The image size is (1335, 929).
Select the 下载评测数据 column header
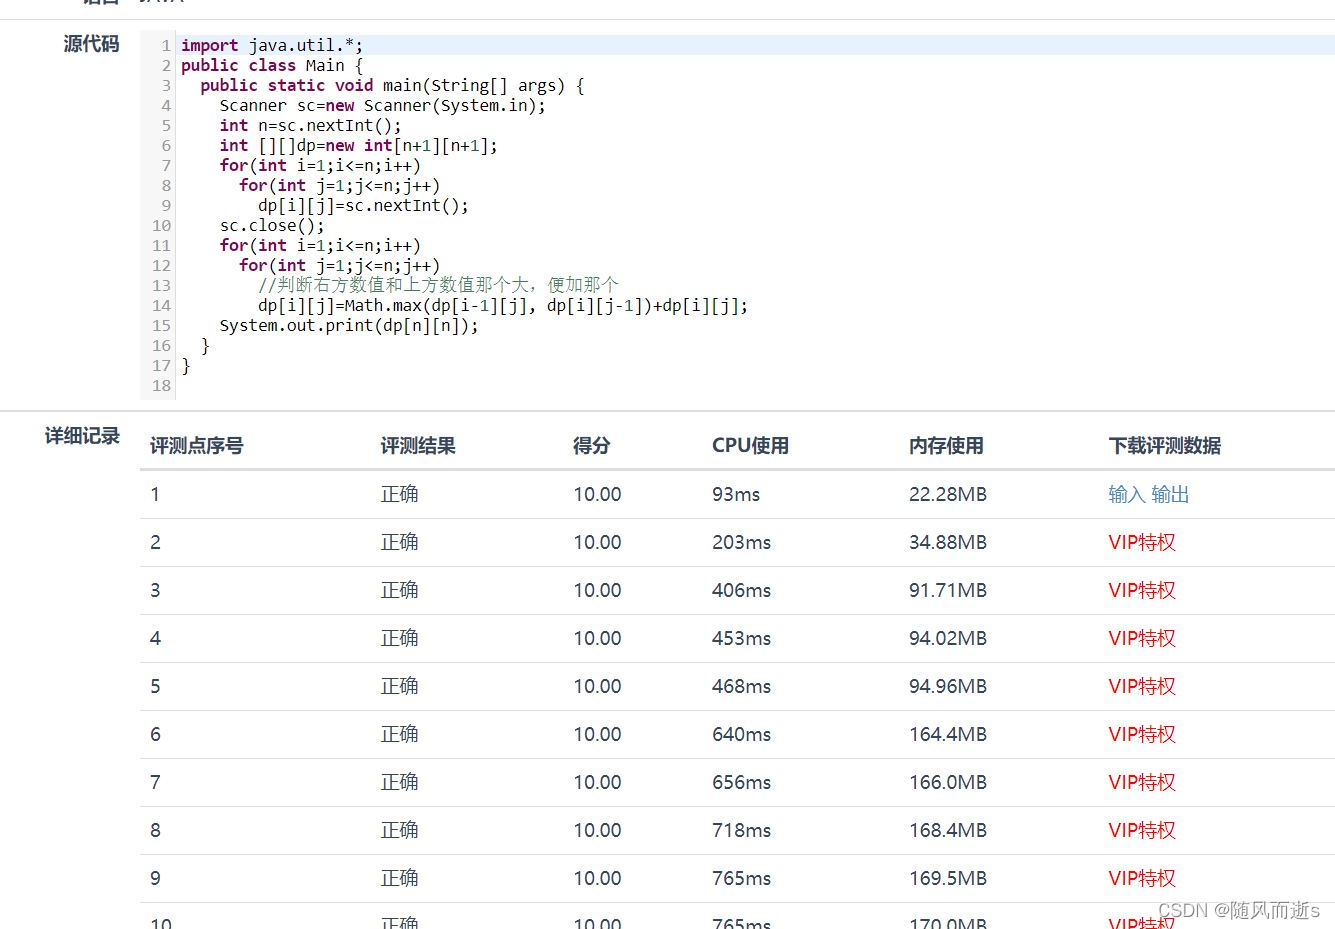(1164, 446)
